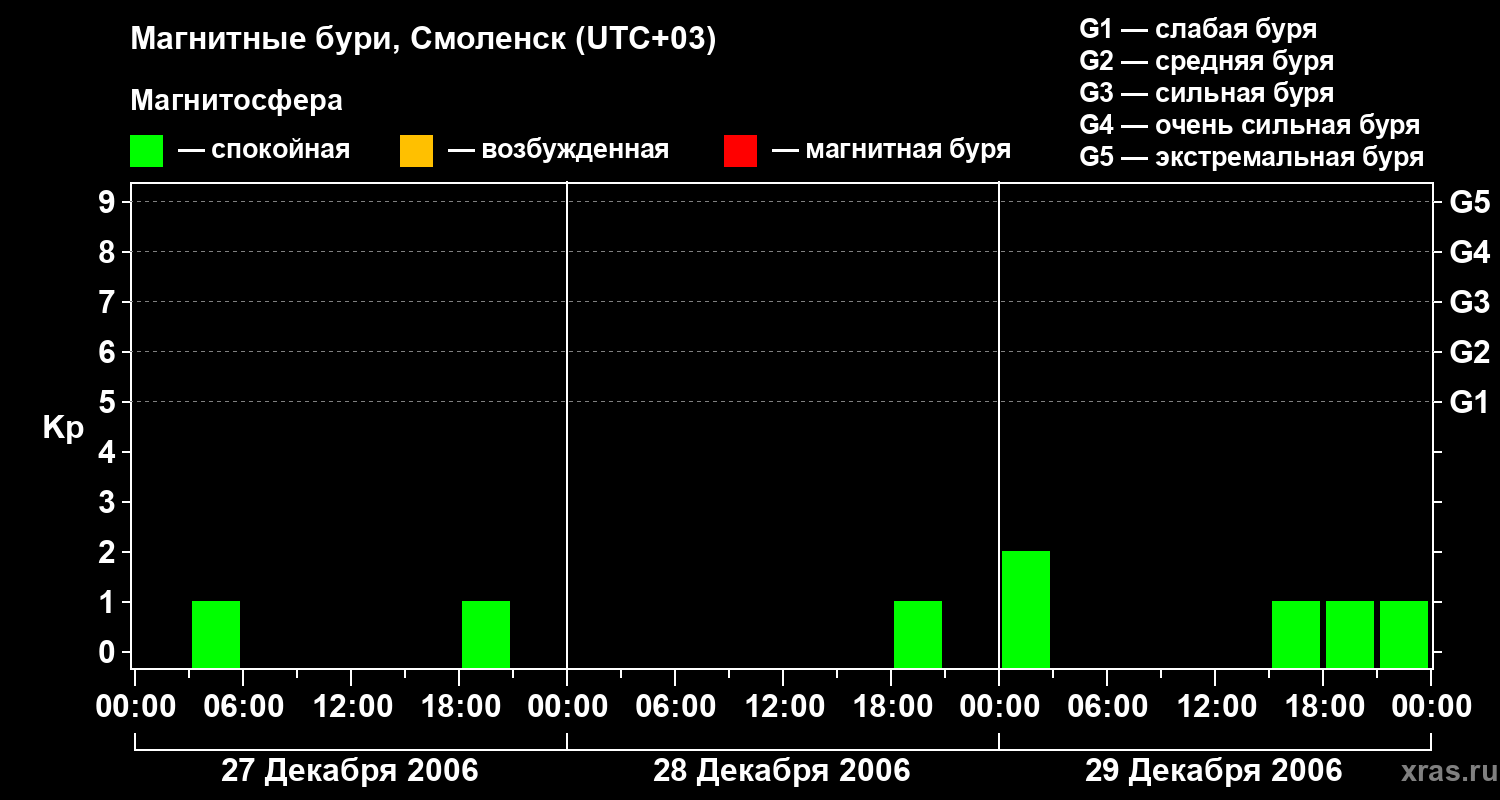Click the red 'магнитная буря' legend swatch
Screen dimensions: 1500x800
[740, 151]
